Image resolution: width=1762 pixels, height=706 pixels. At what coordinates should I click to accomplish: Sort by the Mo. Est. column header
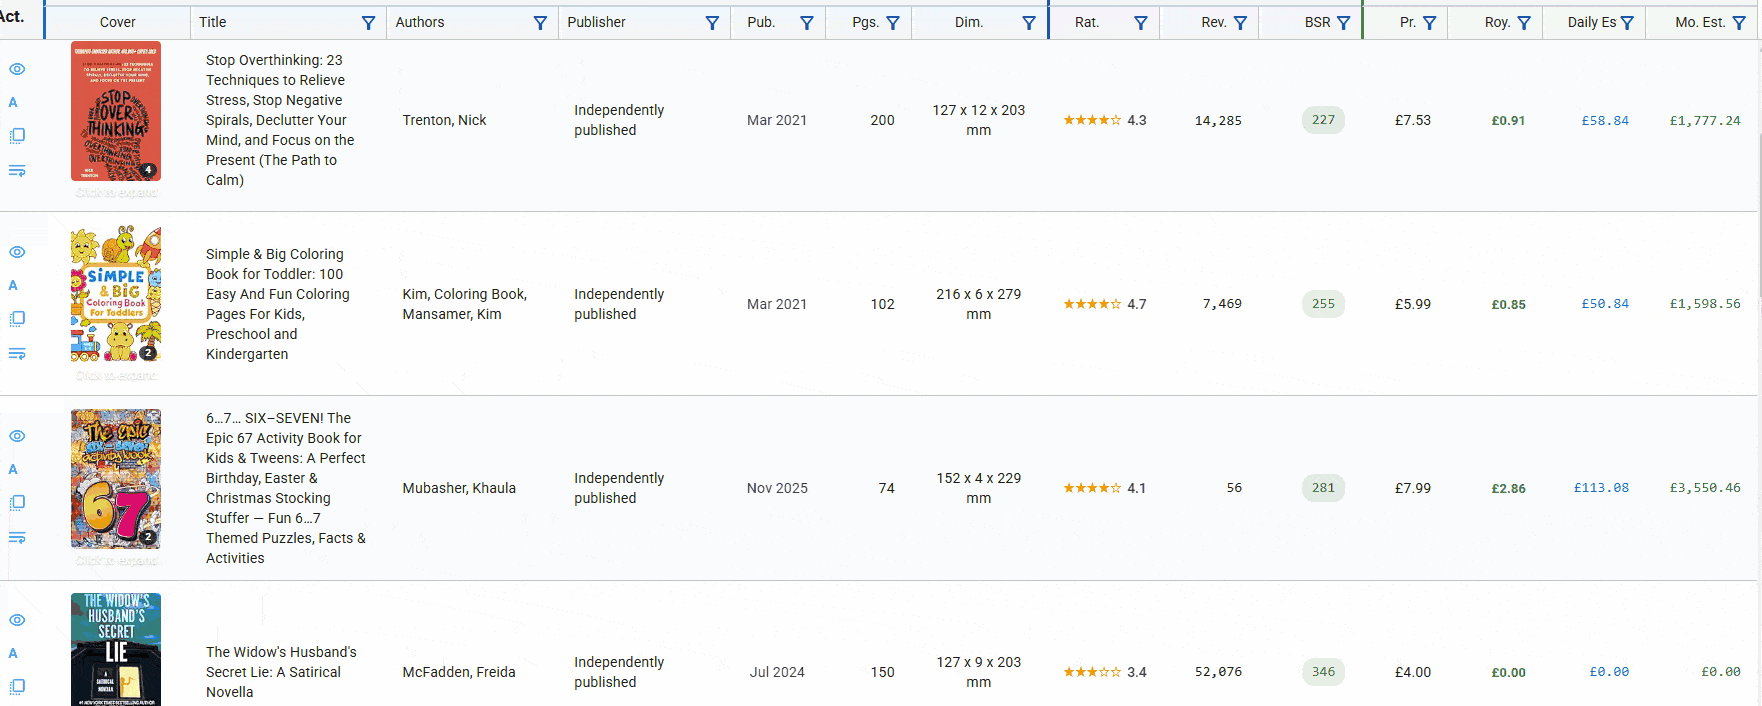(1700, 22)
